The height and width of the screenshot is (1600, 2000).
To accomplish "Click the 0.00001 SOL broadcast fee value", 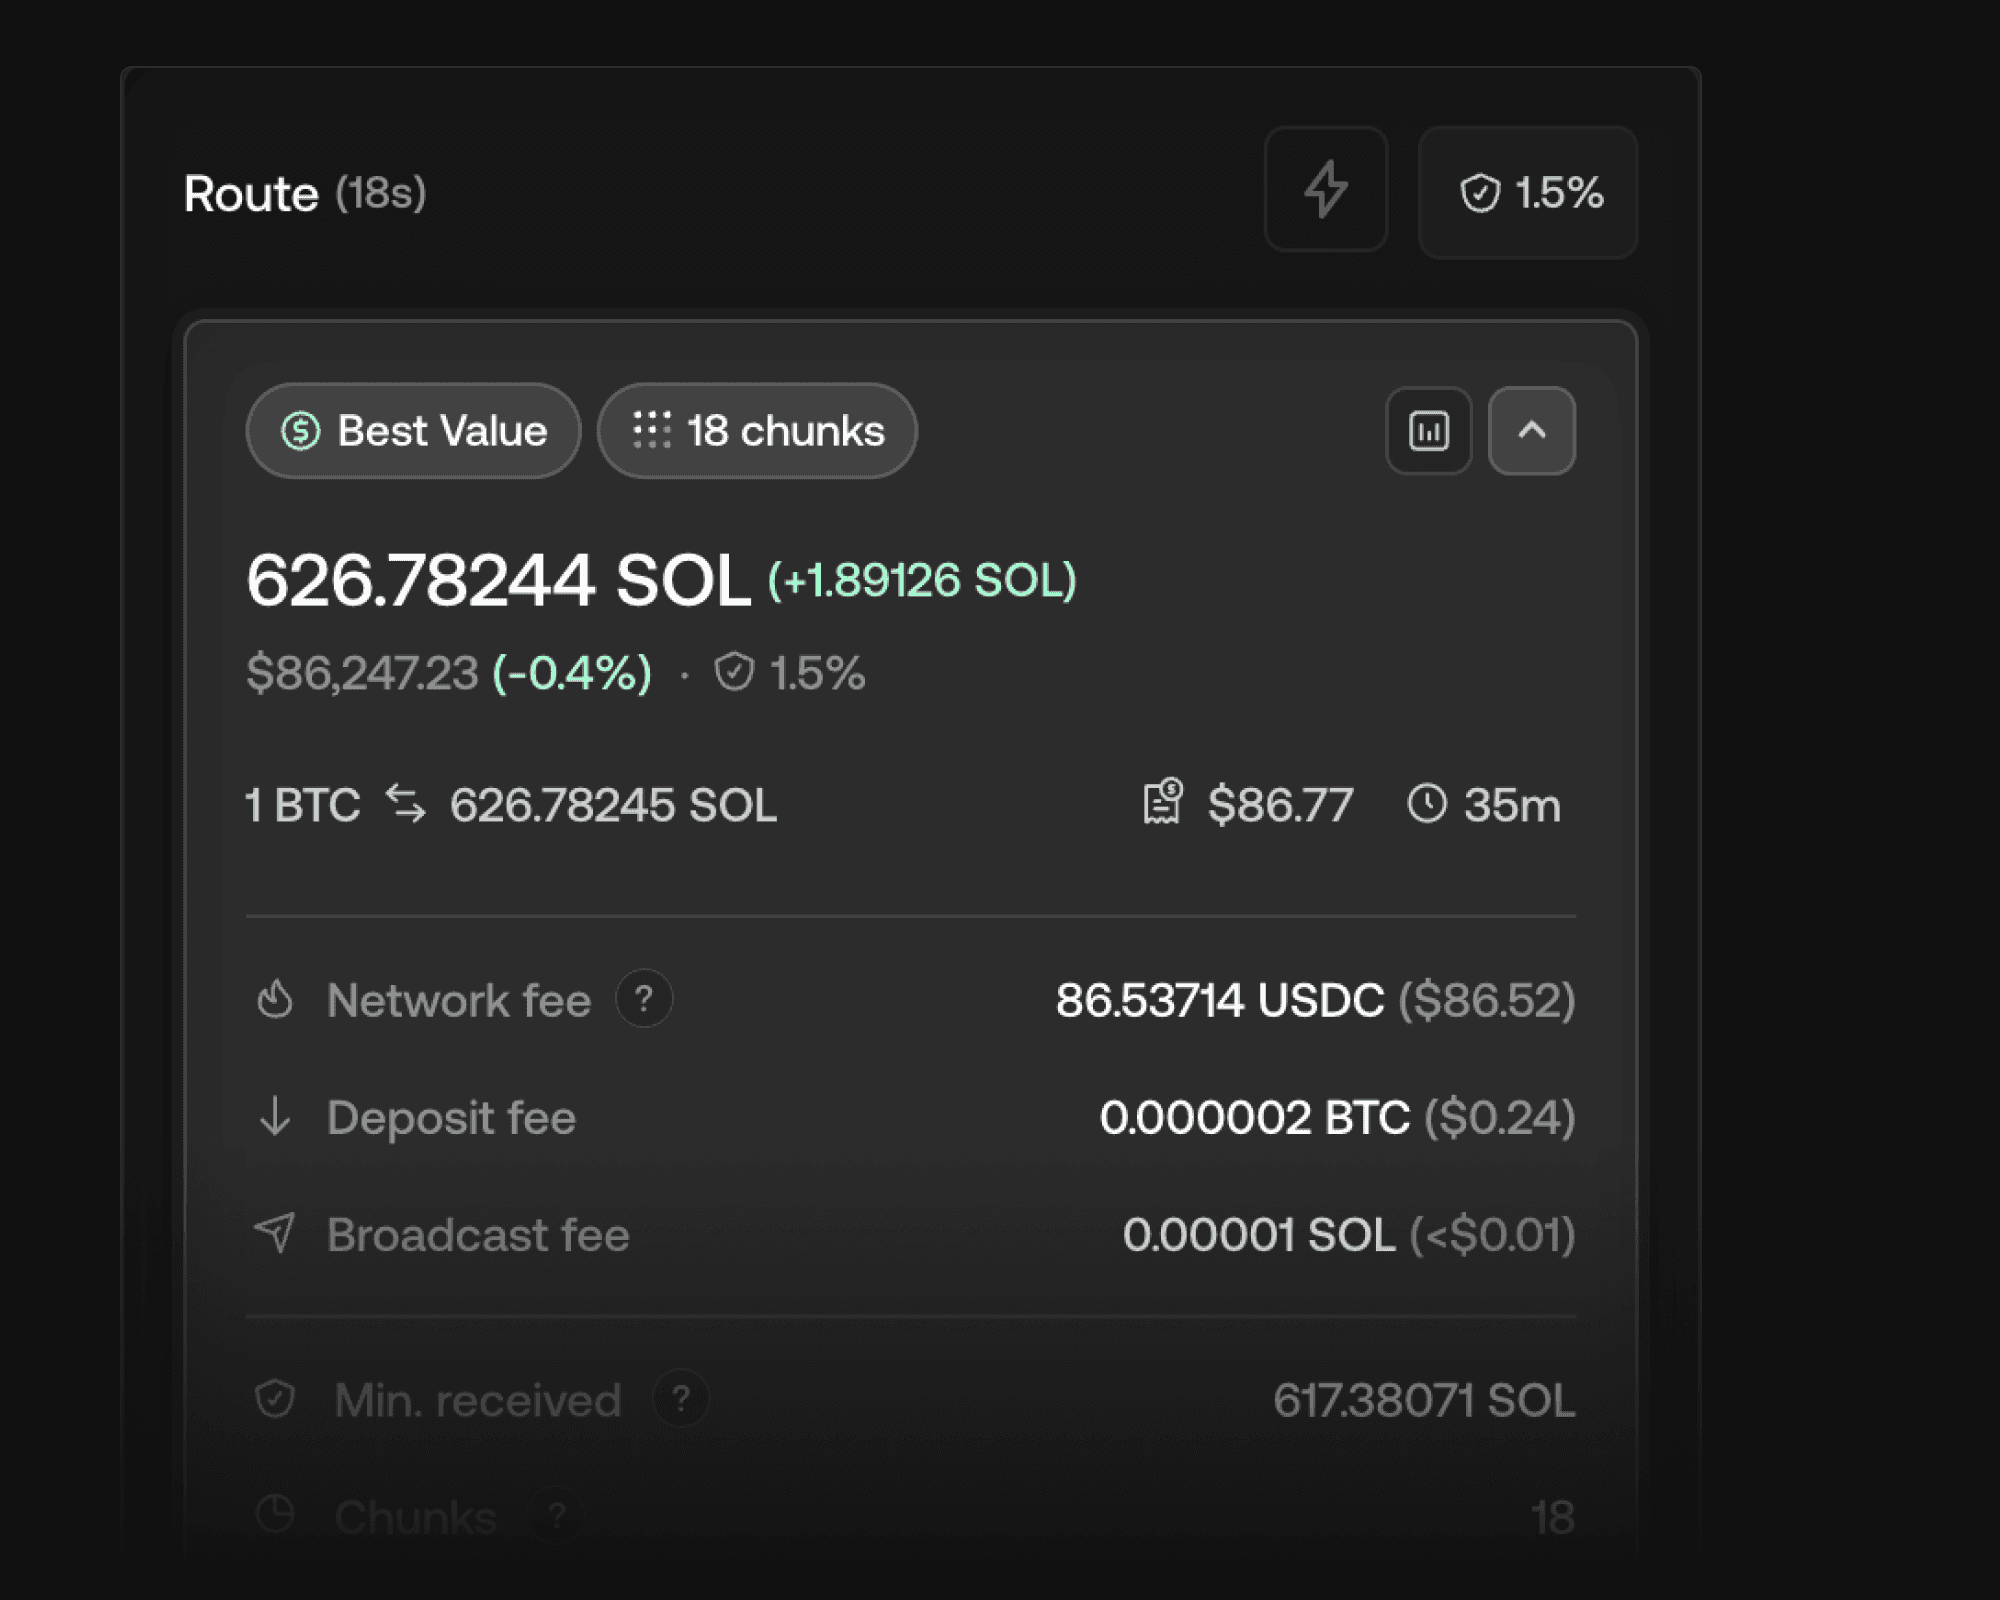I will [x=1259, y=1234].
